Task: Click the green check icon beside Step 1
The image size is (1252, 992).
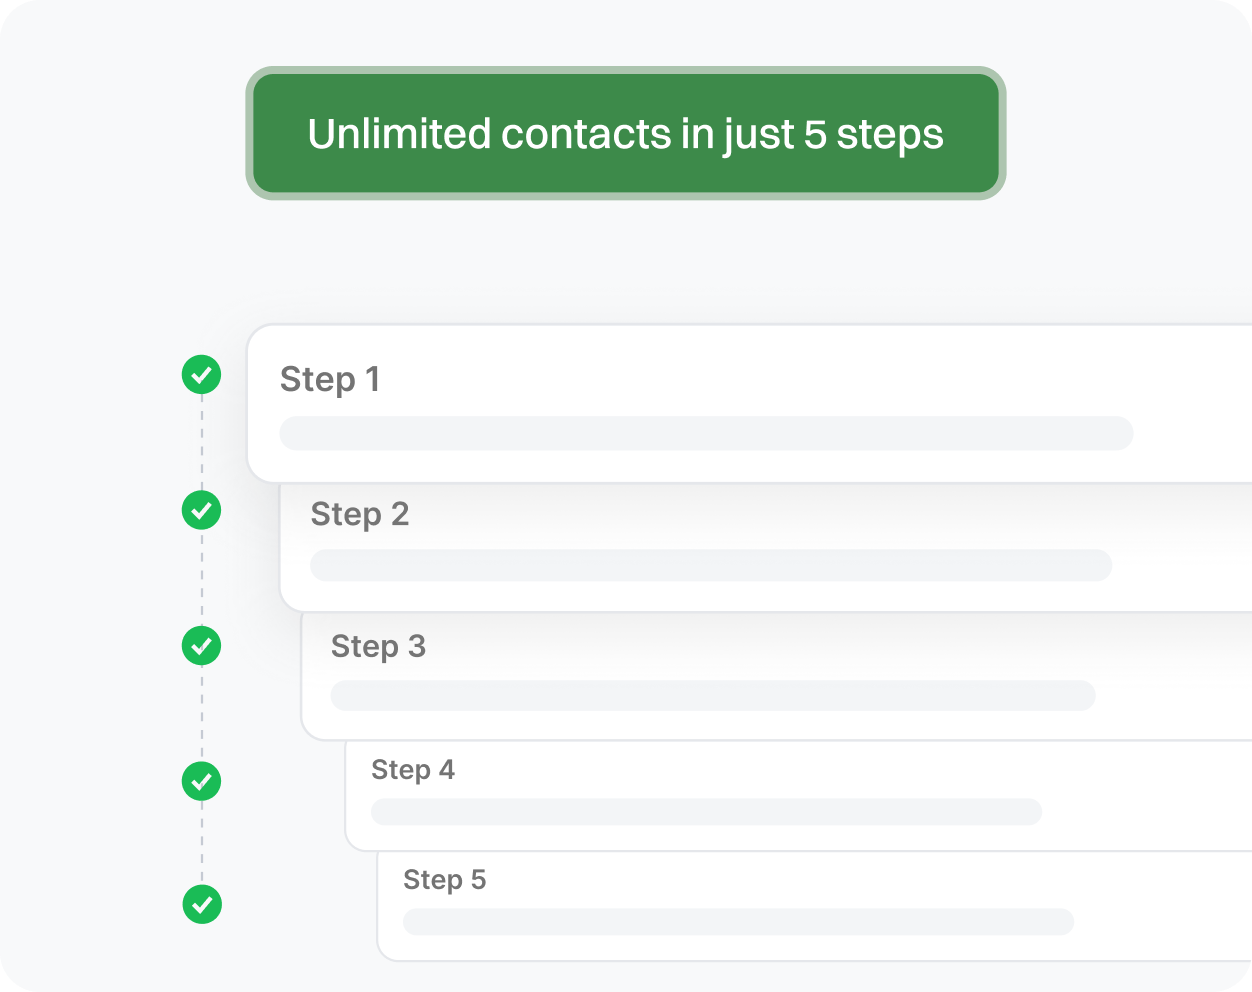Action: [202, 375]
